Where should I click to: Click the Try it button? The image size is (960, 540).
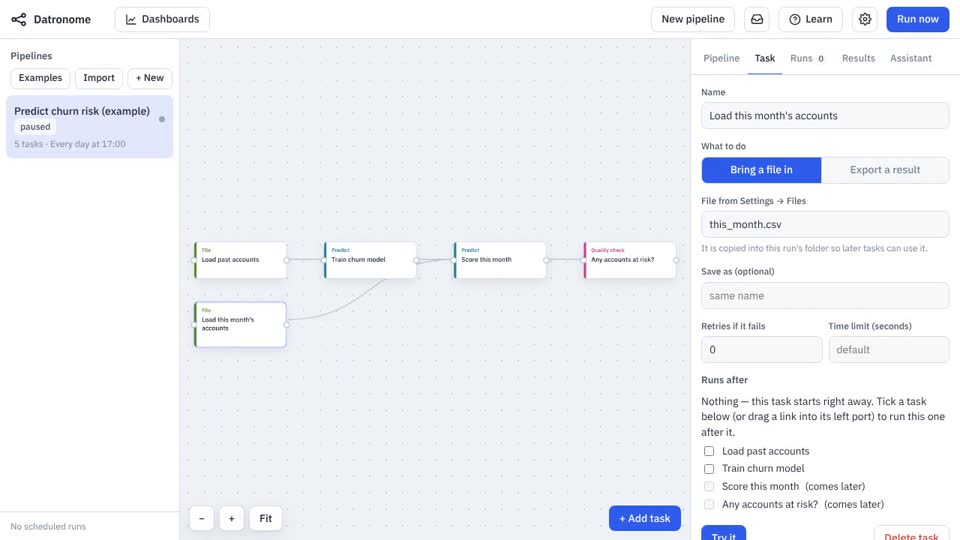click(x=724, y=533)
